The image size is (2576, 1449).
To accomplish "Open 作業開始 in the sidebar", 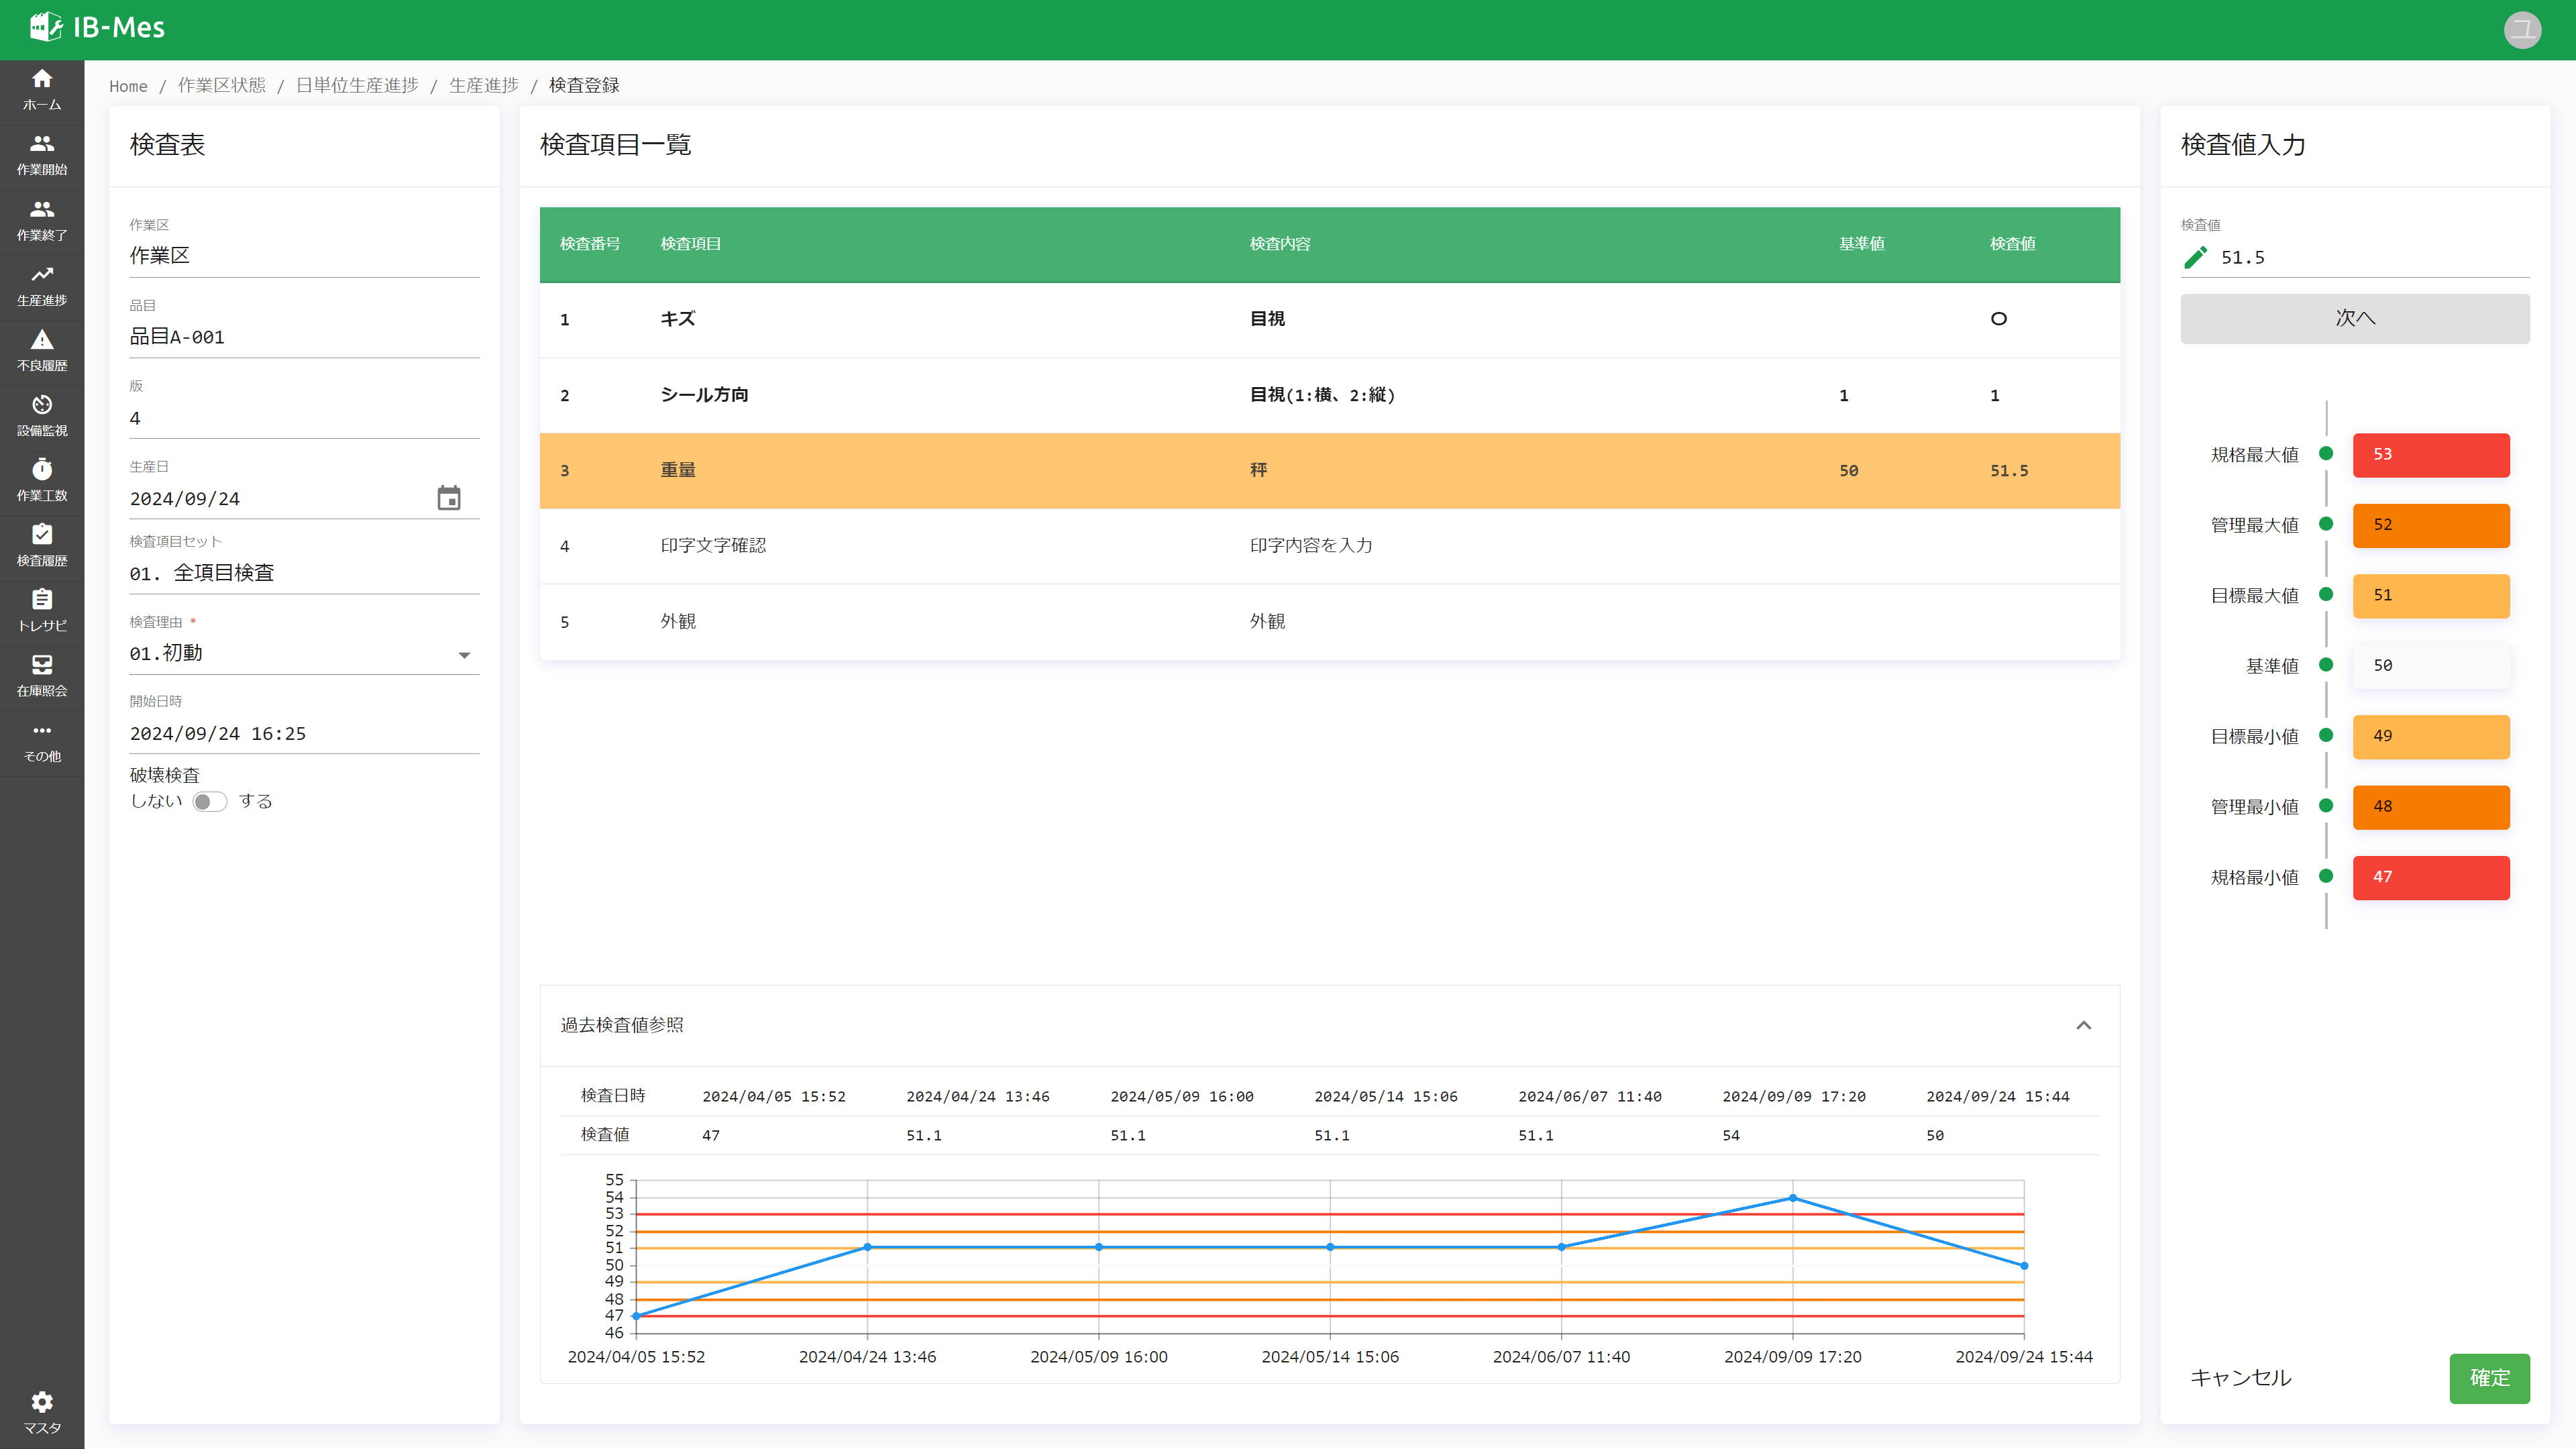I will pos(42,155).
